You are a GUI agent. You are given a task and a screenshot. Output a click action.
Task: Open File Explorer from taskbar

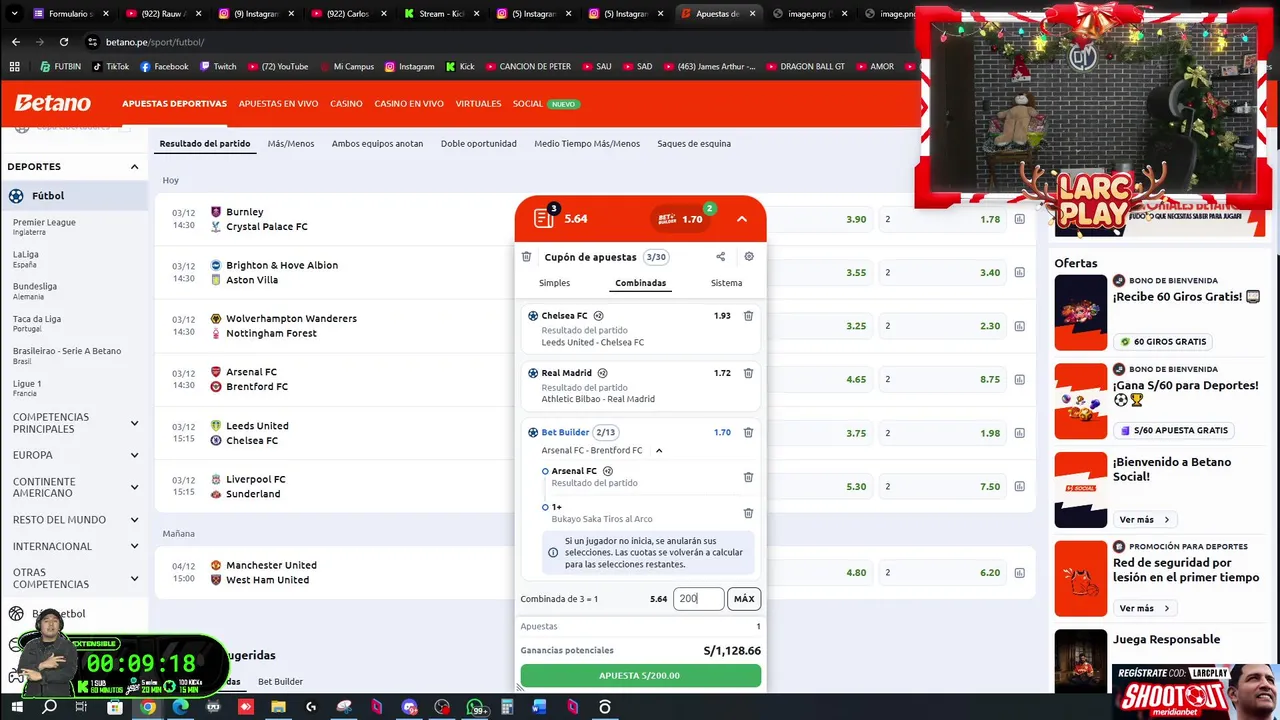point(278,707)
